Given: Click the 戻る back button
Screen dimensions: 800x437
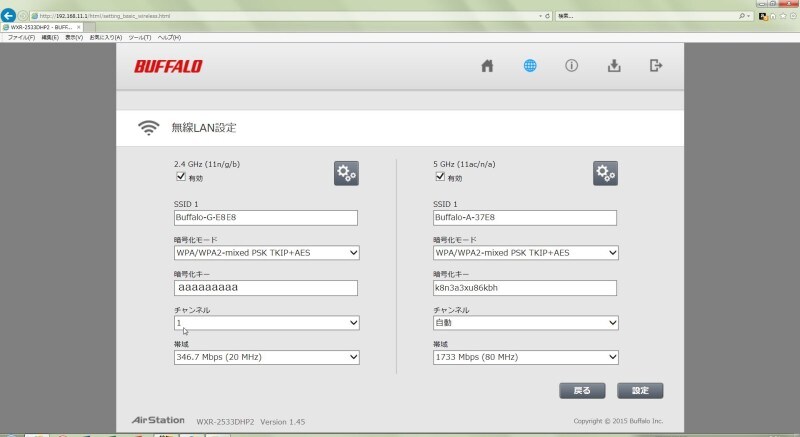Looking at the screenshot, I should click(582, 391).
